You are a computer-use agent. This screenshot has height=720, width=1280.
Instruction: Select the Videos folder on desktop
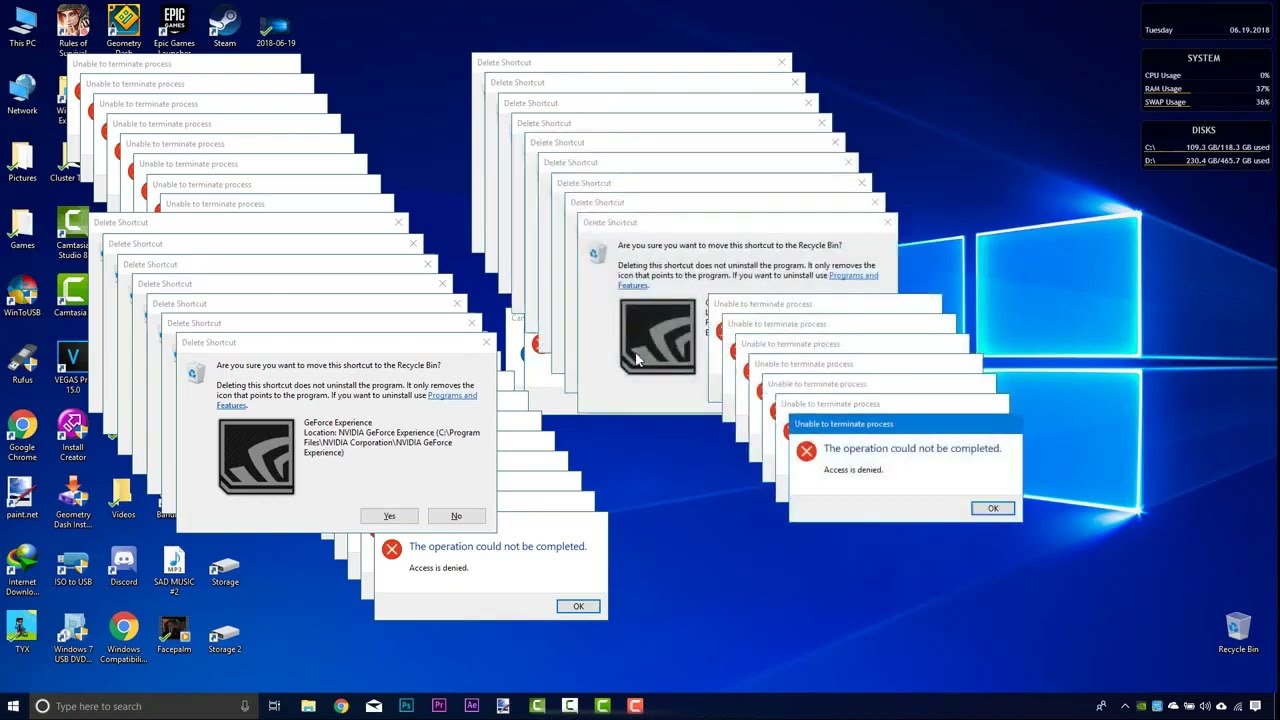click(x=124, y=497)
